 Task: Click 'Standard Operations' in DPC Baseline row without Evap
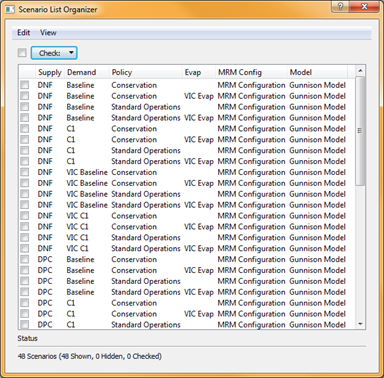pos(146,281)
